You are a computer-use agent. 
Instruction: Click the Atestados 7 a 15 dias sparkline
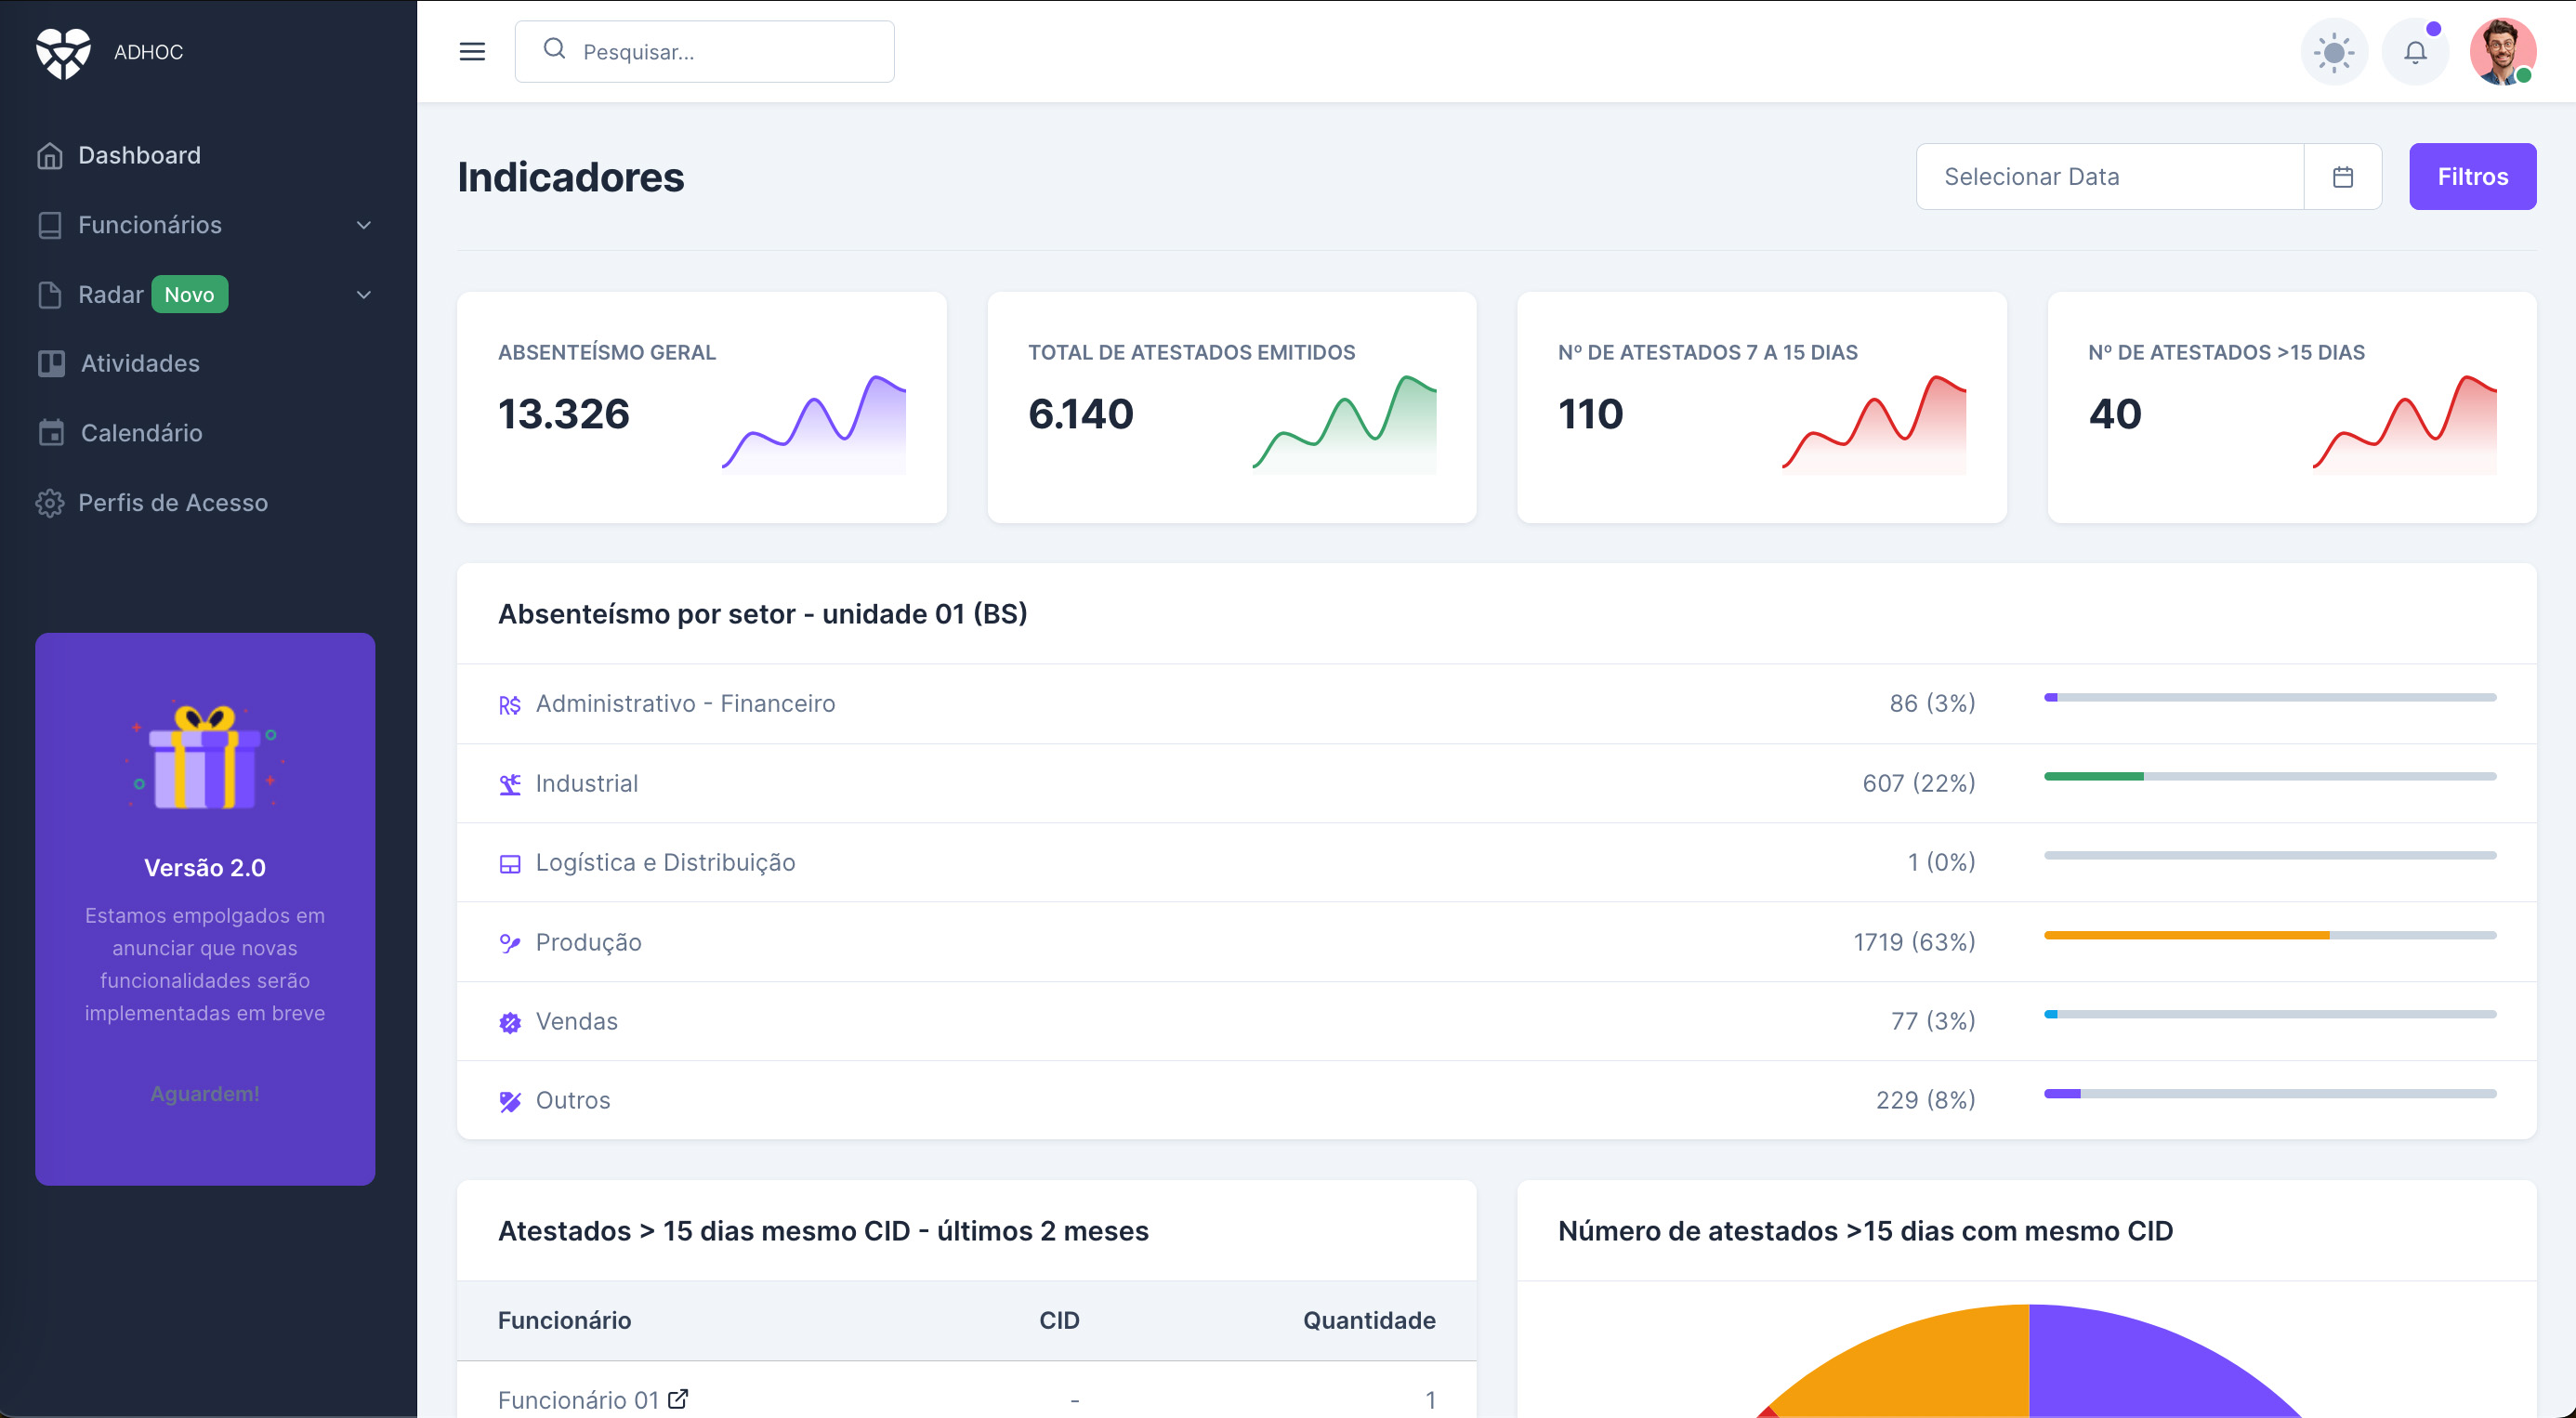pos(1874,424)
